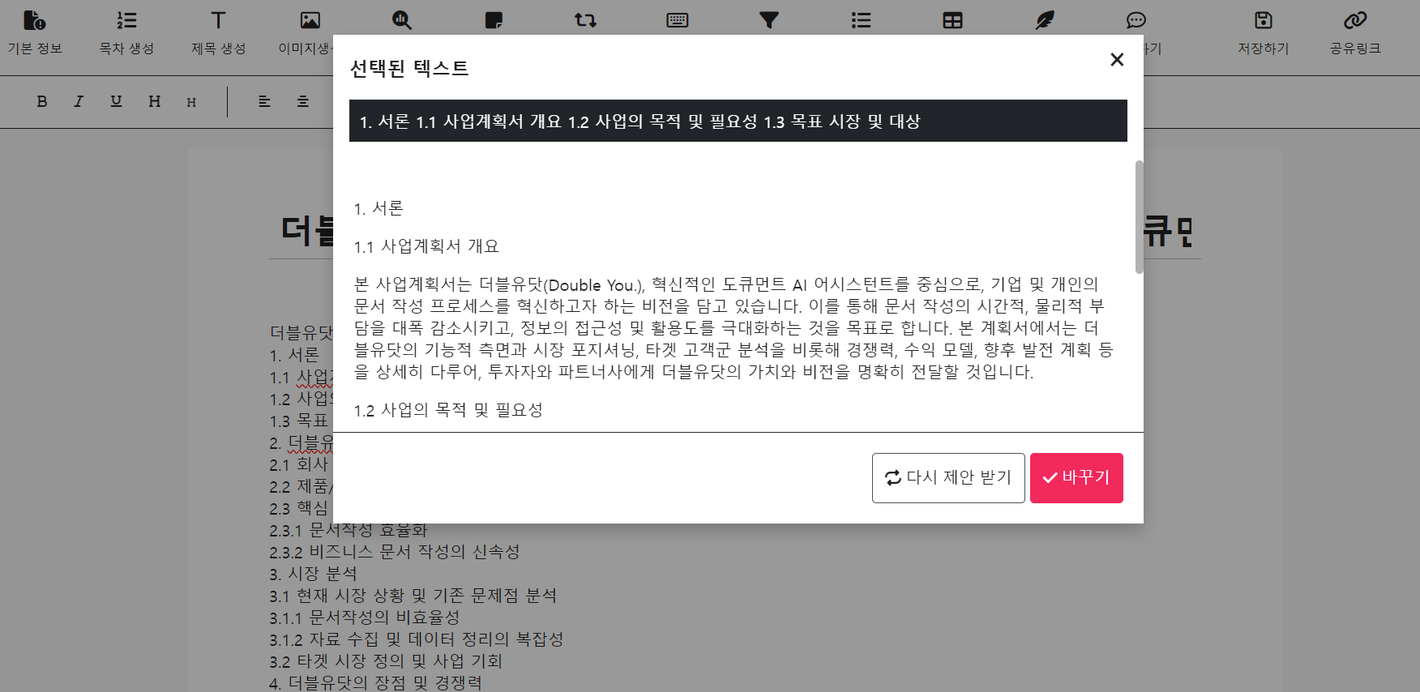The width and height of the screenshot is (1420, 692).
Task: Align text center in format bar
Action: [303, 101]
